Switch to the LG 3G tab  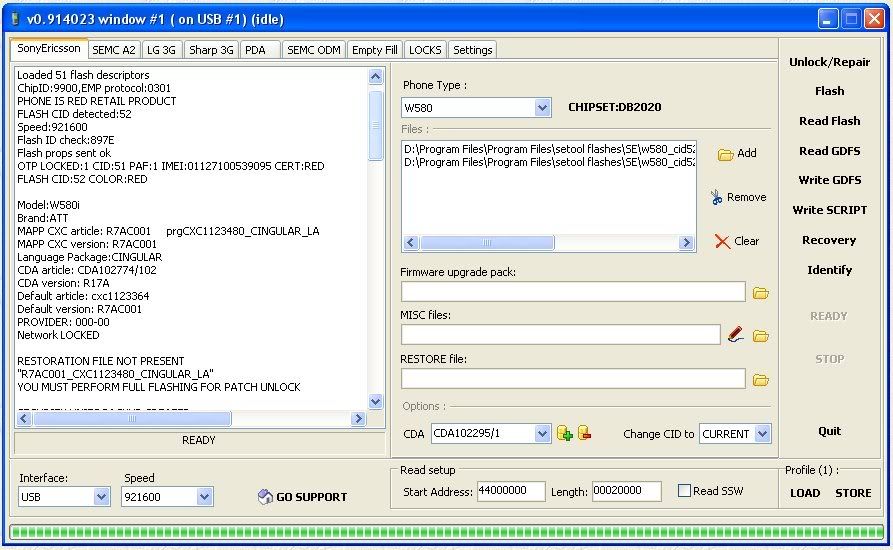pyautogui.click(x=161, y=50)
